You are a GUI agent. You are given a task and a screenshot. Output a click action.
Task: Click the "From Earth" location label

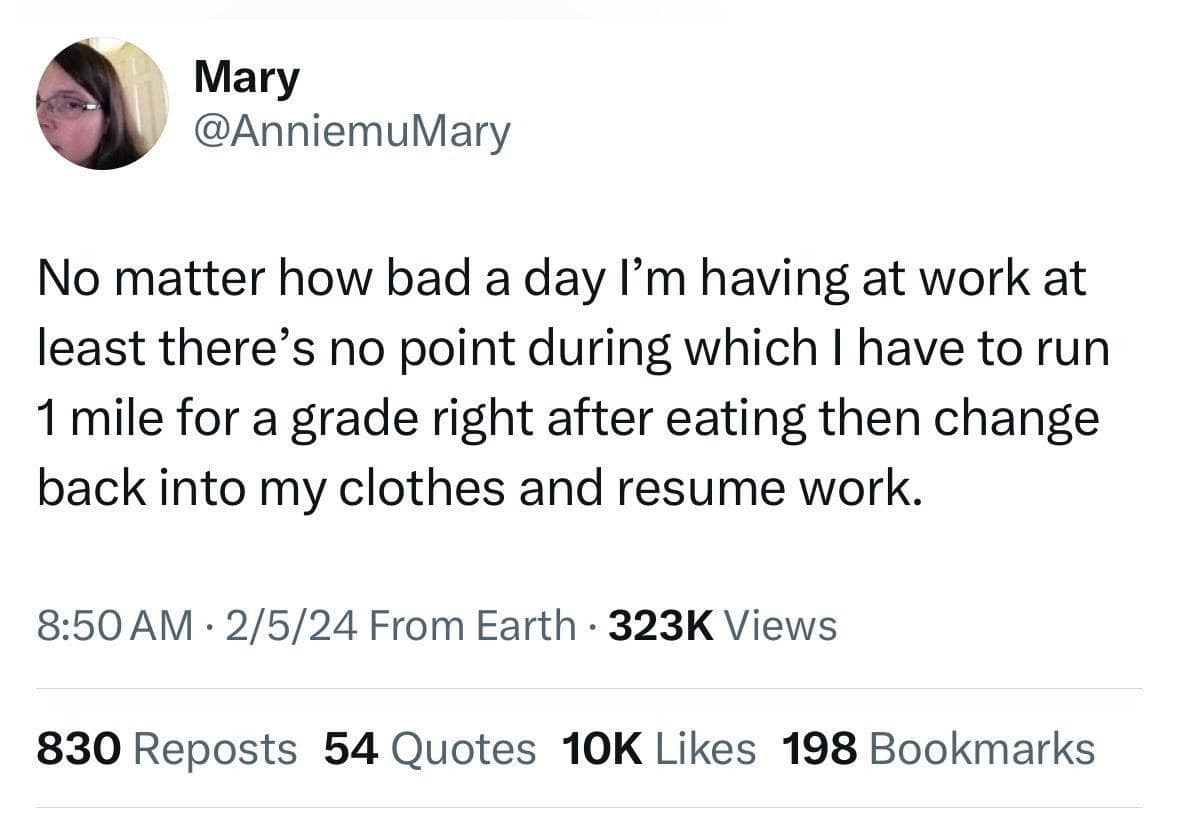472,626
